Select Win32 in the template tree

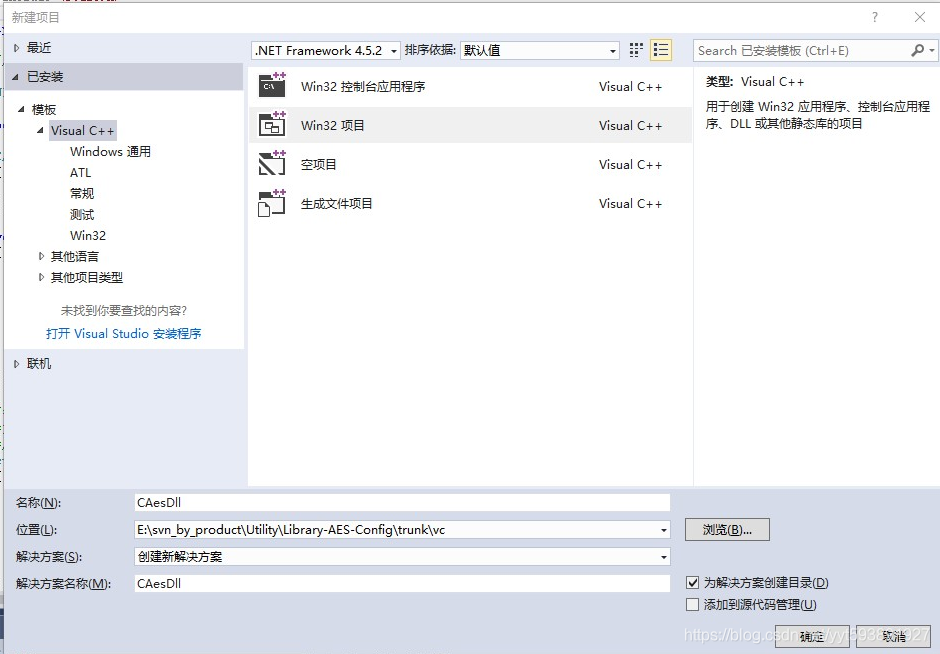[x=88, y=235]
